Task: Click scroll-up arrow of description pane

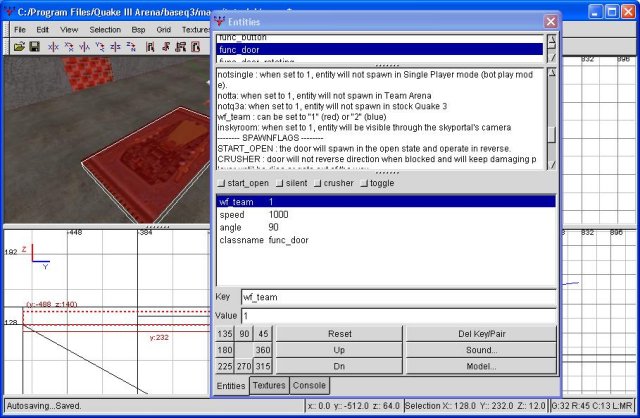Action: [551, 73]
